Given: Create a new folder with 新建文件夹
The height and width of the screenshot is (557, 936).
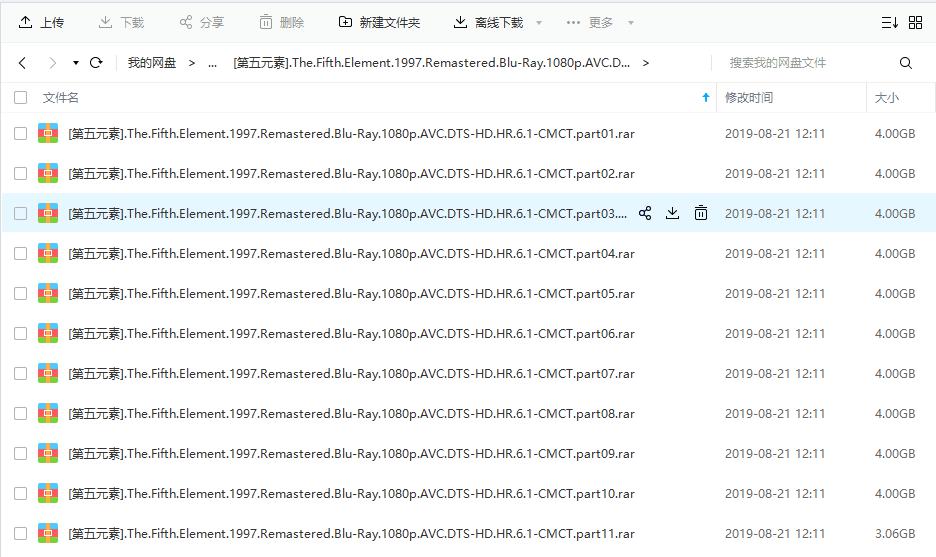Looking at the screenshot, I should (x=379, y=23).
